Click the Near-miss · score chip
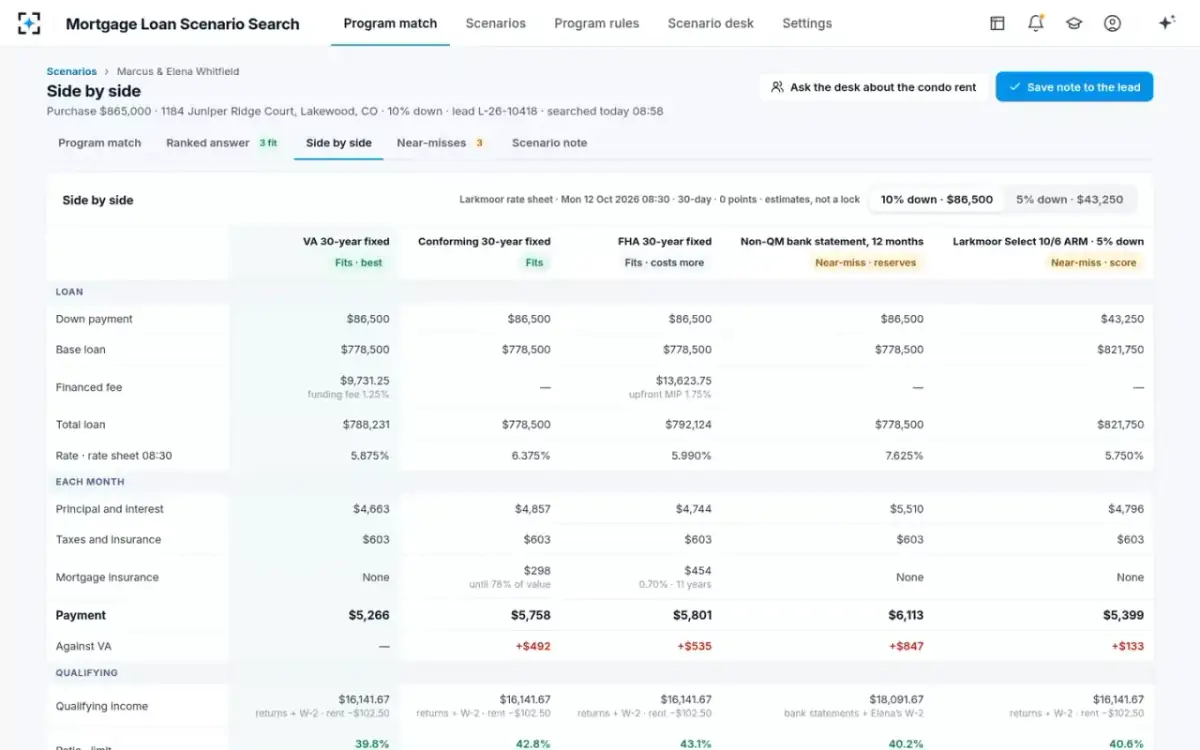1200x750 pixels. (x=1094, y=263)
